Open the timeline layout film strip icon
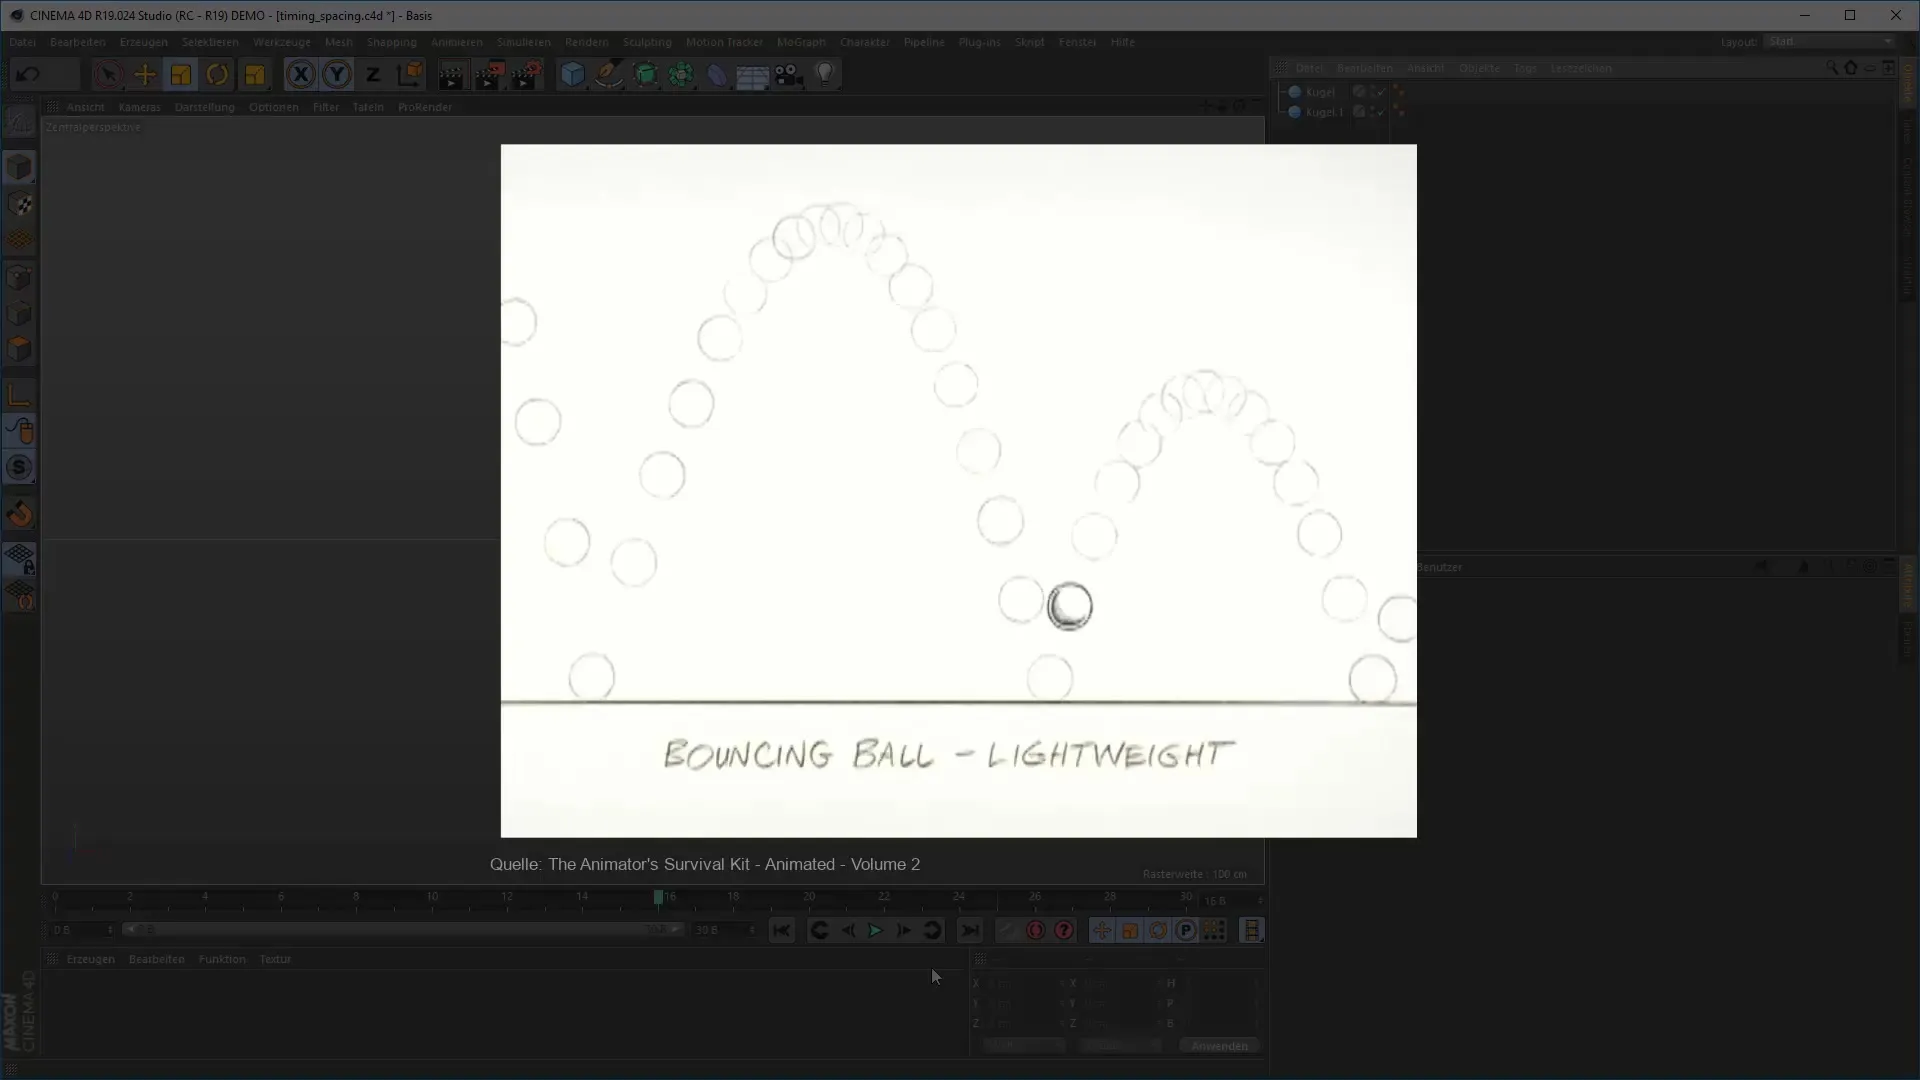The image size is (1920, 1080). (1251, 931)
